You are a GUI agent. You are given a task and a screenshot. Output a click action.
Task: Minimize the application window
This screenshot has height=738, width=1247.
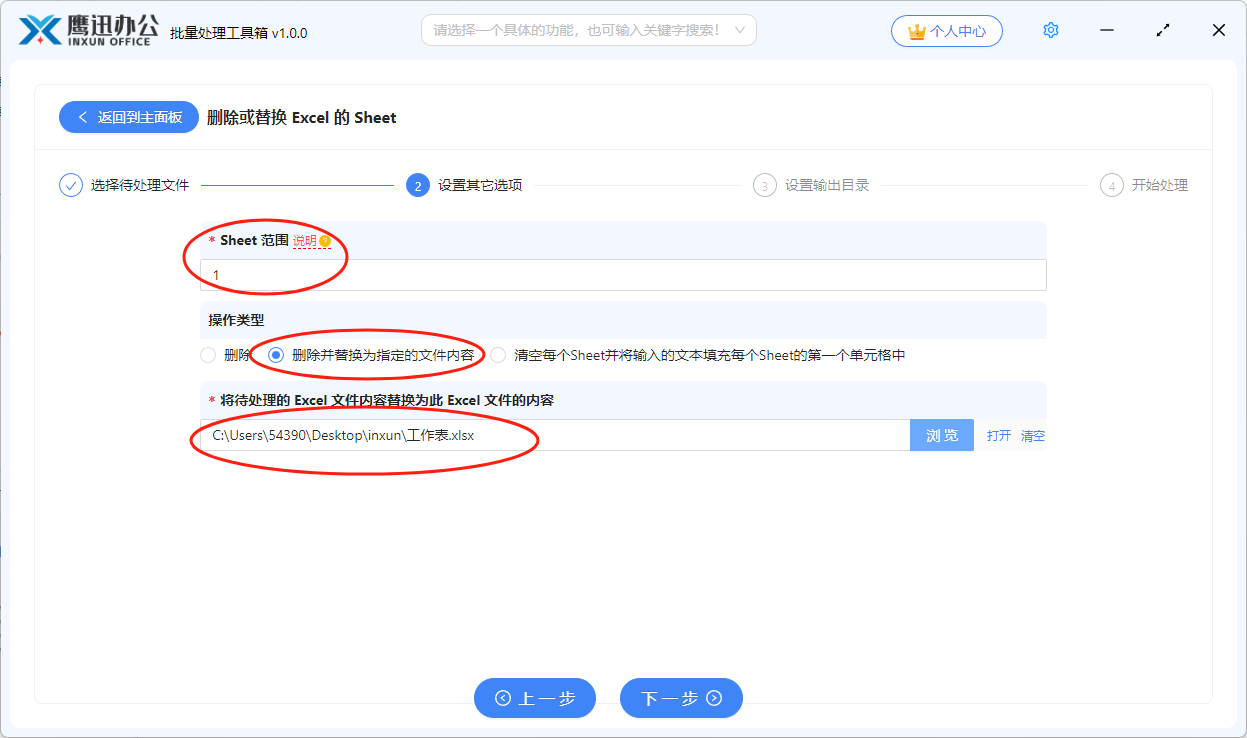1107,30
